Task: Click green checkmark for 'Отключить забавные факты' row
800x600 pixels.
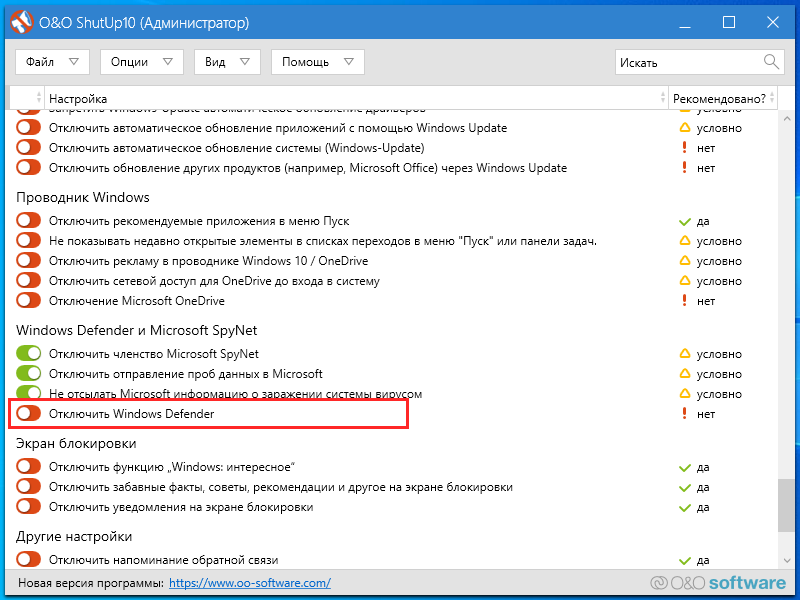Action: point(685,488)
